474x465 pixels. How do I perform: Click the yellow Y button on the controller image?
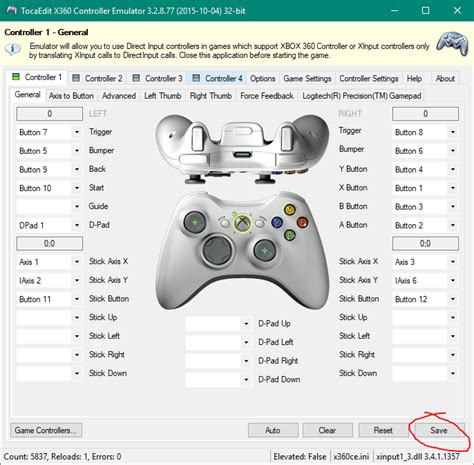click(x=289, y=210)
